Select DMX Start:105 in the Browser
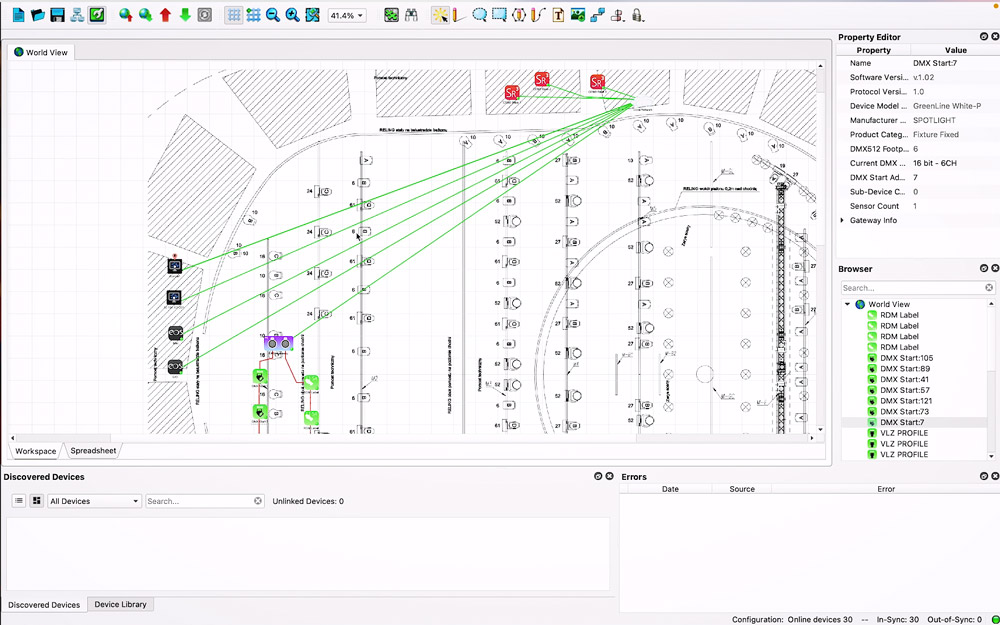The width and height of the screenshot is (1000, 625). [906, 358]
